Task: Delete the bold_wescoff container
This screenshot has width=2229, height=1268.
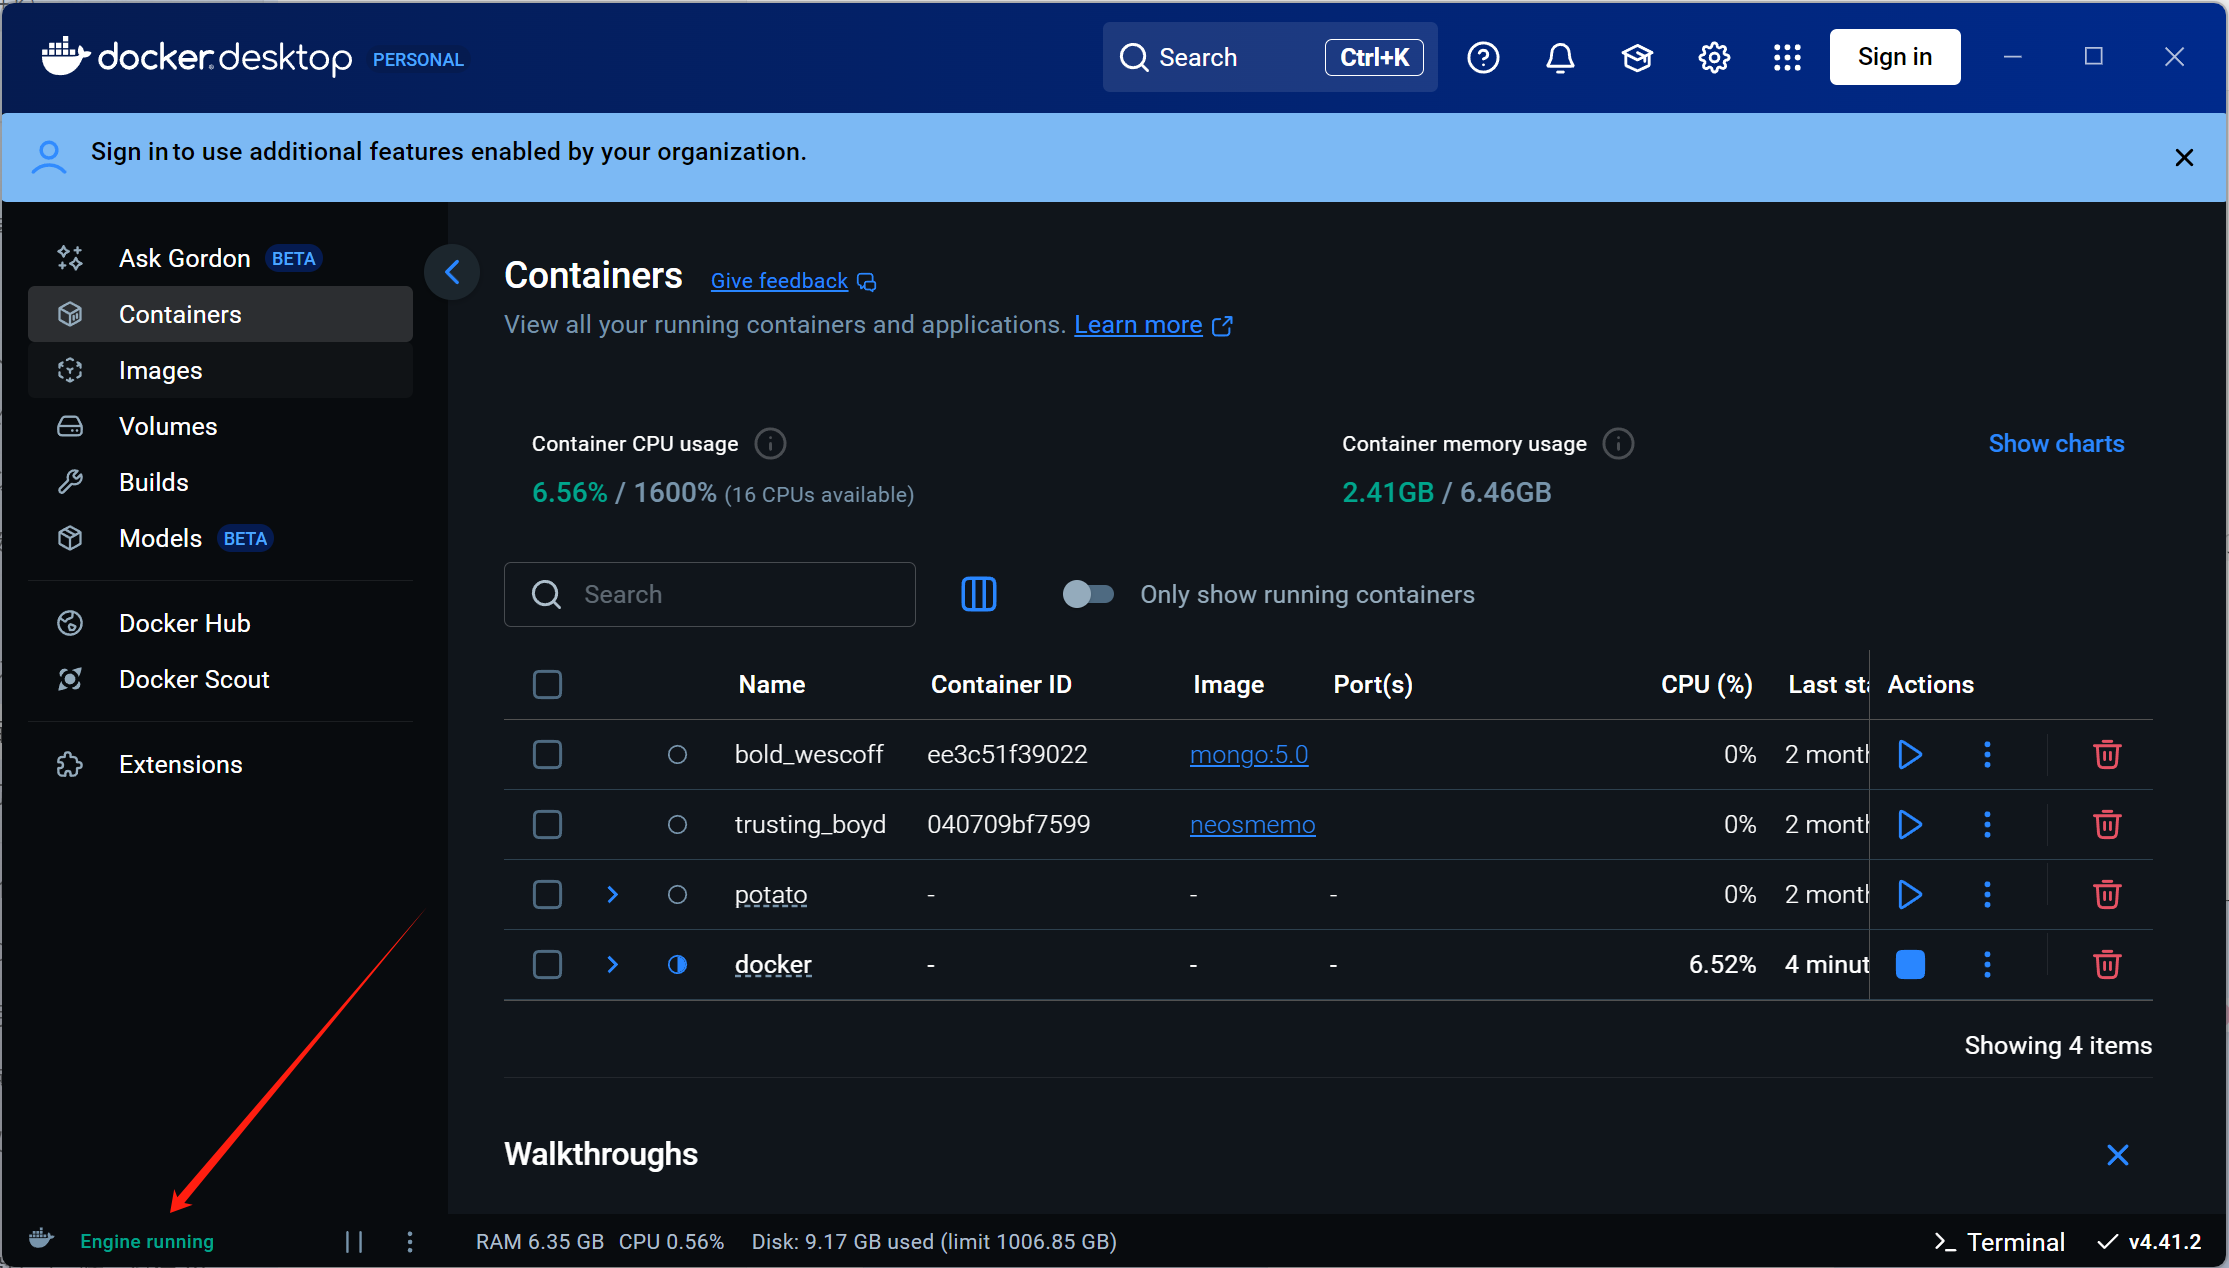Action: pos(2107,754)
